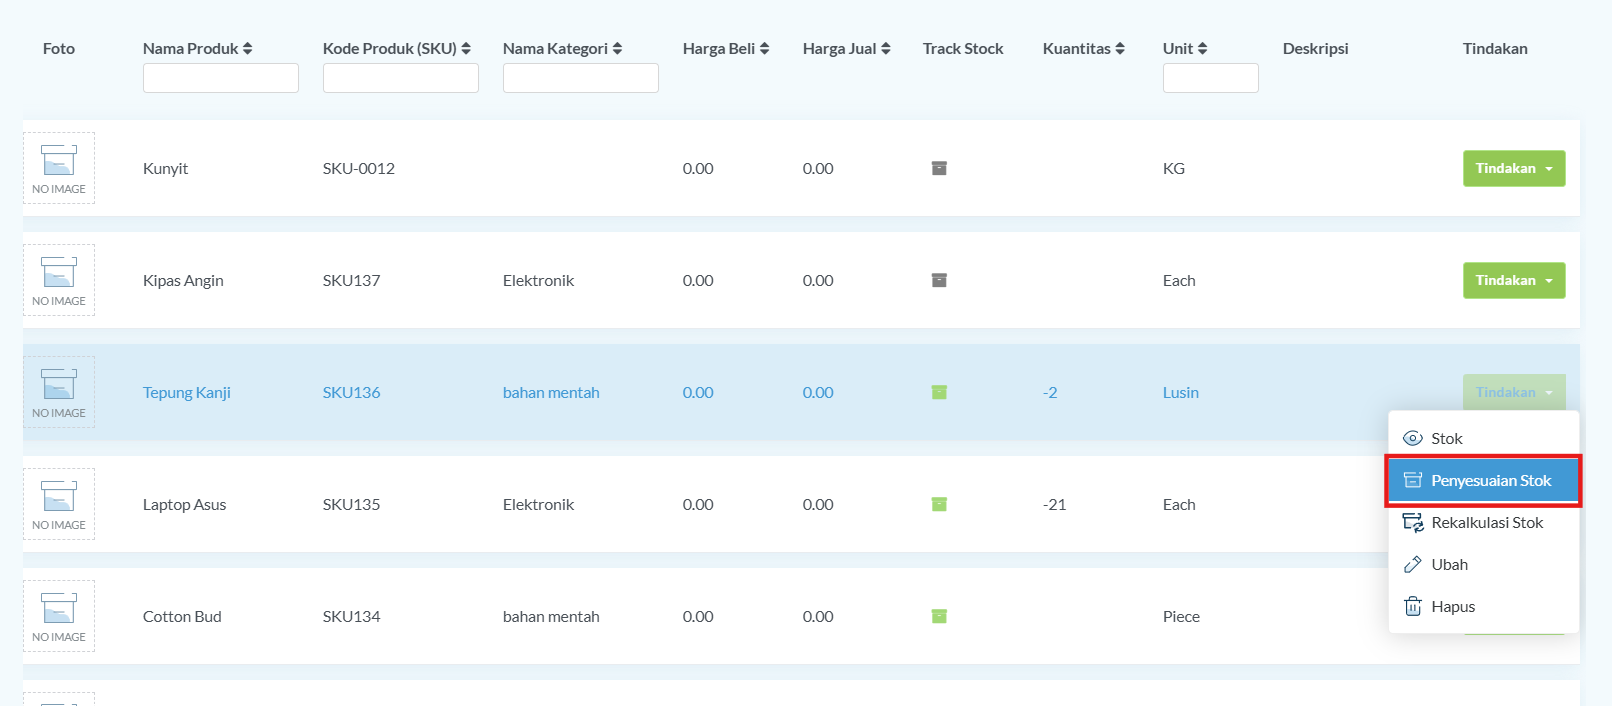Focus the Nama Kategori filter field

pos(581,78)
